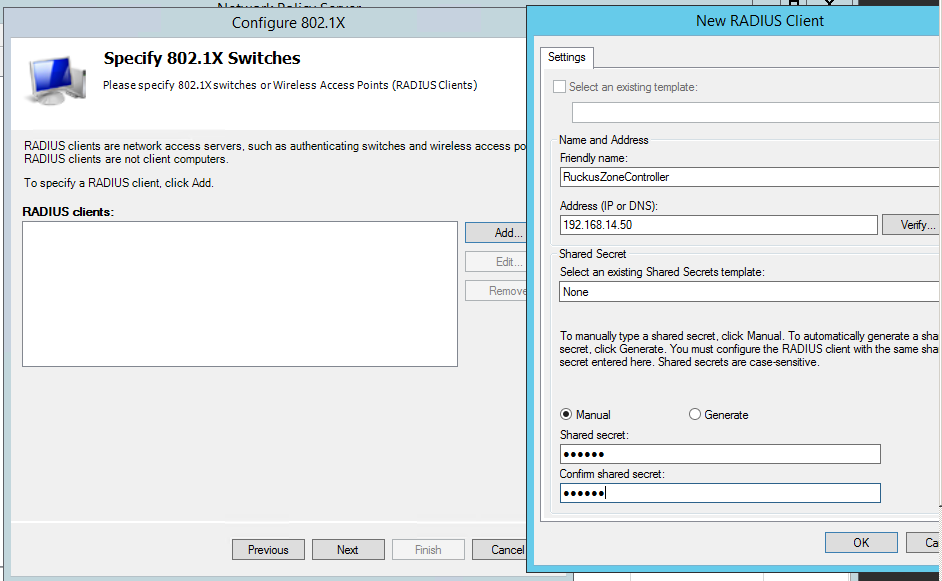Choose the Generate shared secret option

[695, 414]
